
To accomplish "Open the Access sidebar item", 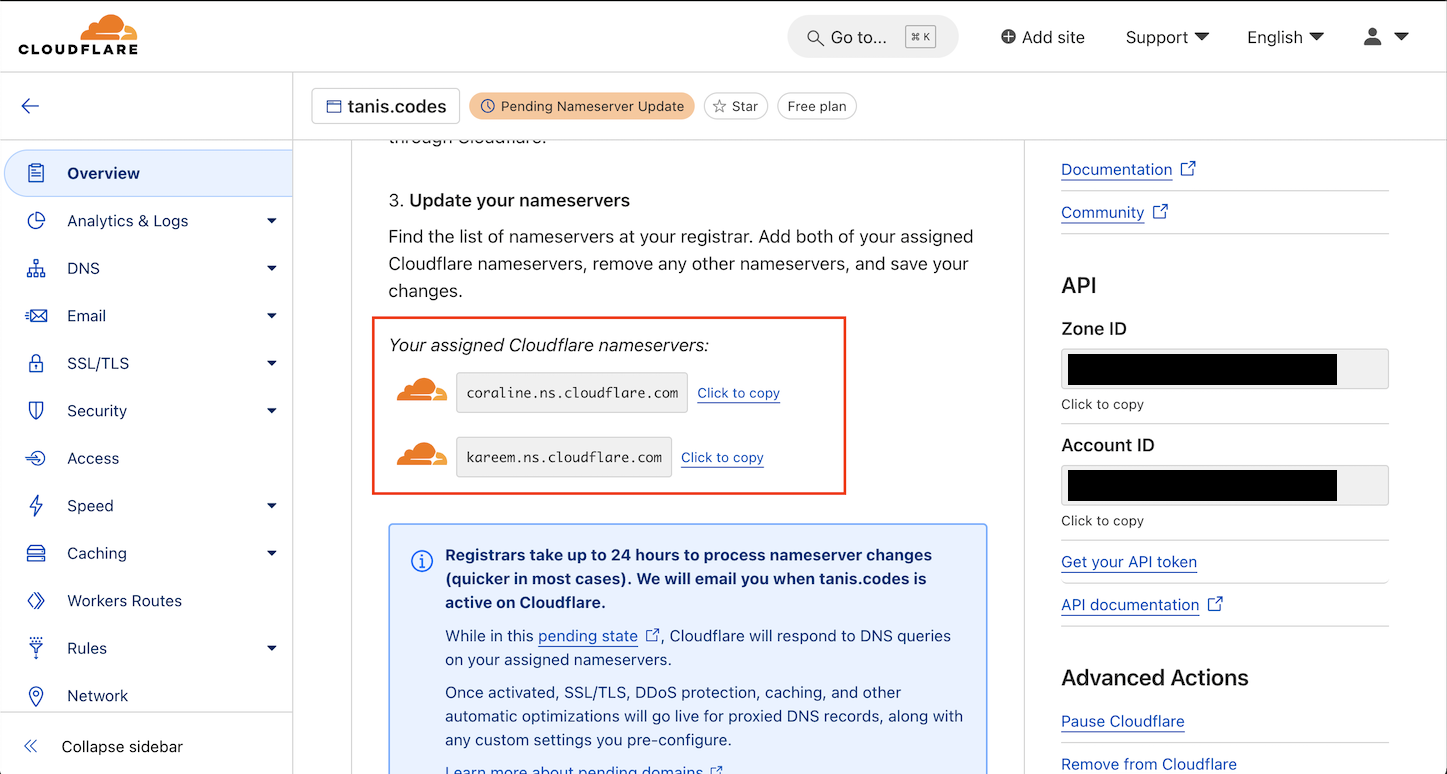I will [x=93, y=458].
